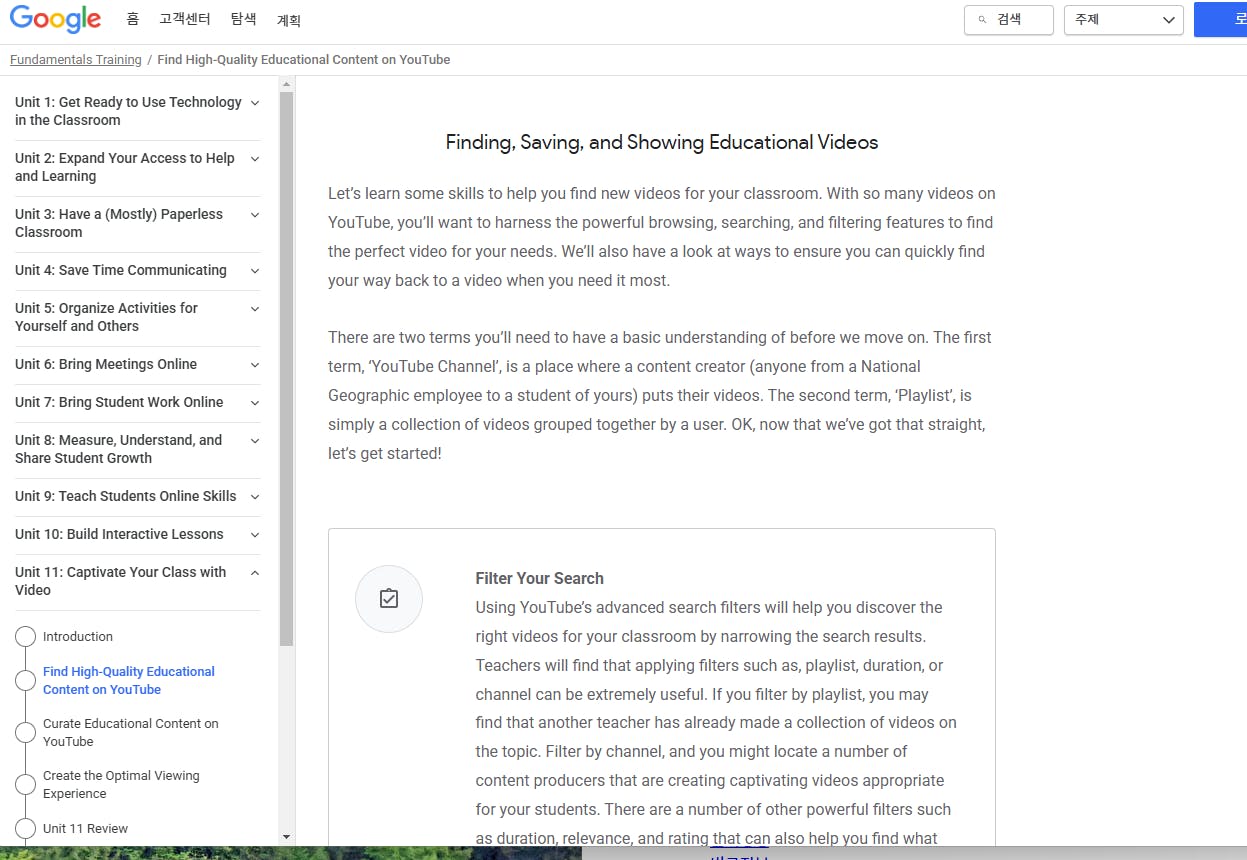Click the Introduction lesson circle marker

26,637
